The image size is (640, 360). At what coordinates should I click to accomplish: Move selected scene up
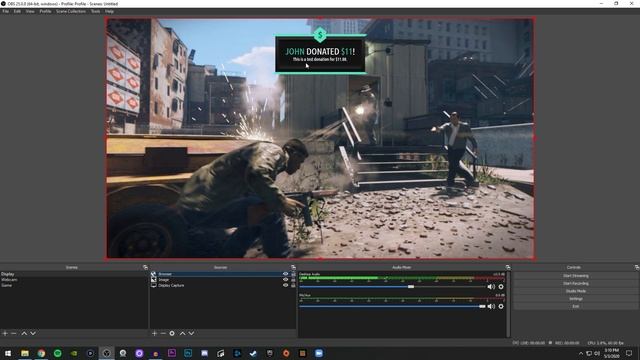(24, 333)
